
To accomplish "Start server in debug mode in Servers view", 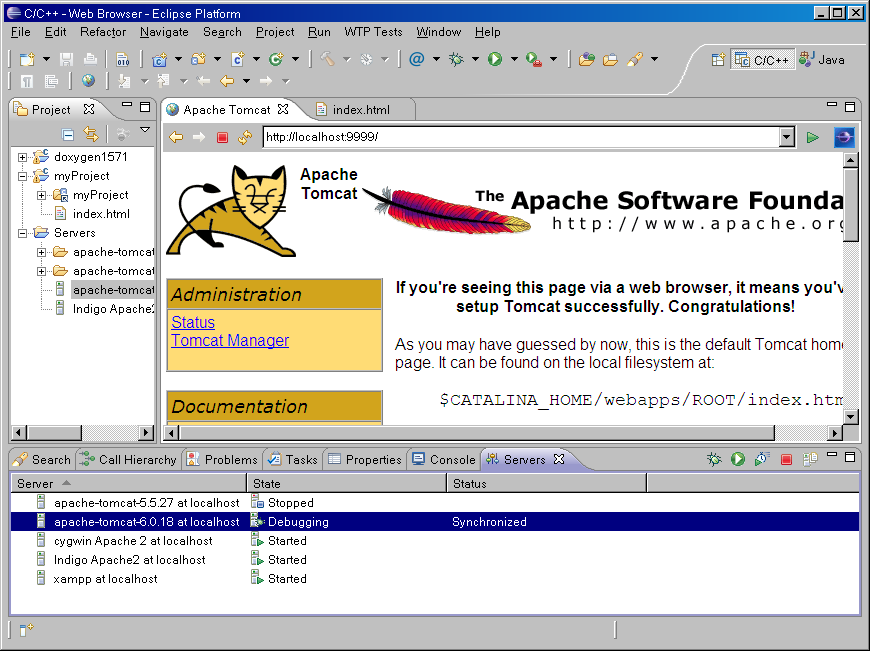I will tap(714, 460).
